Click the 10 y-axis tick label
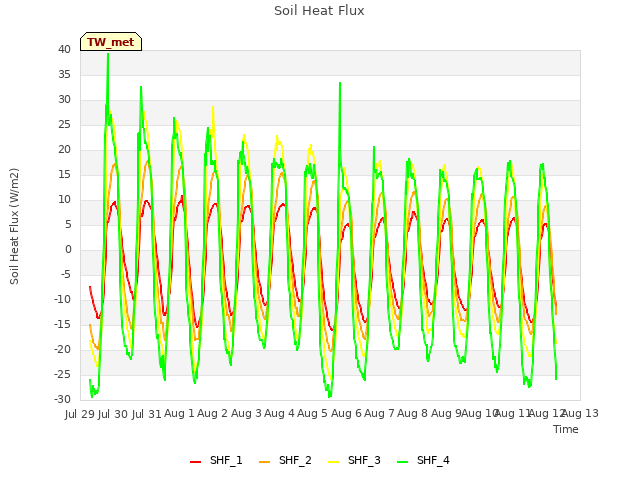This screenshot has height=480, width=640. click(64, 200)
